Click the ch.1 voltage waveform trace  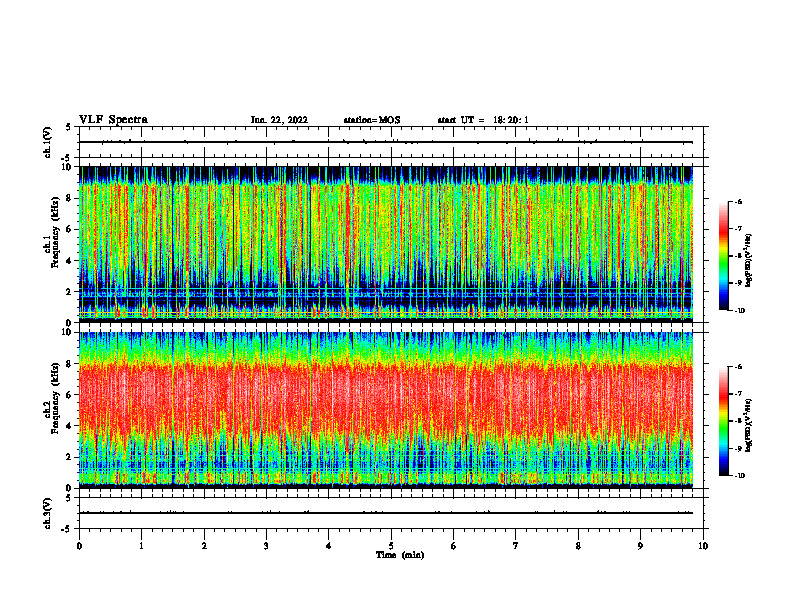coord(386,142)
